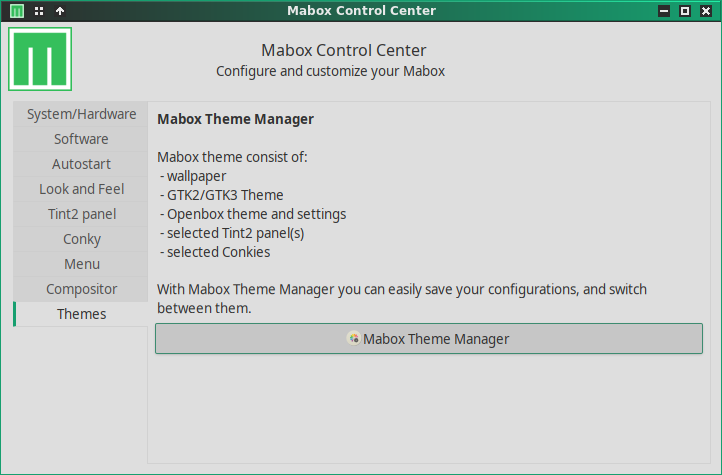This screenshot has width=722, height=475.
Task: Click the shade (up arrow) title bar icon
Action: pyautogui.click(x=59, y=11)
